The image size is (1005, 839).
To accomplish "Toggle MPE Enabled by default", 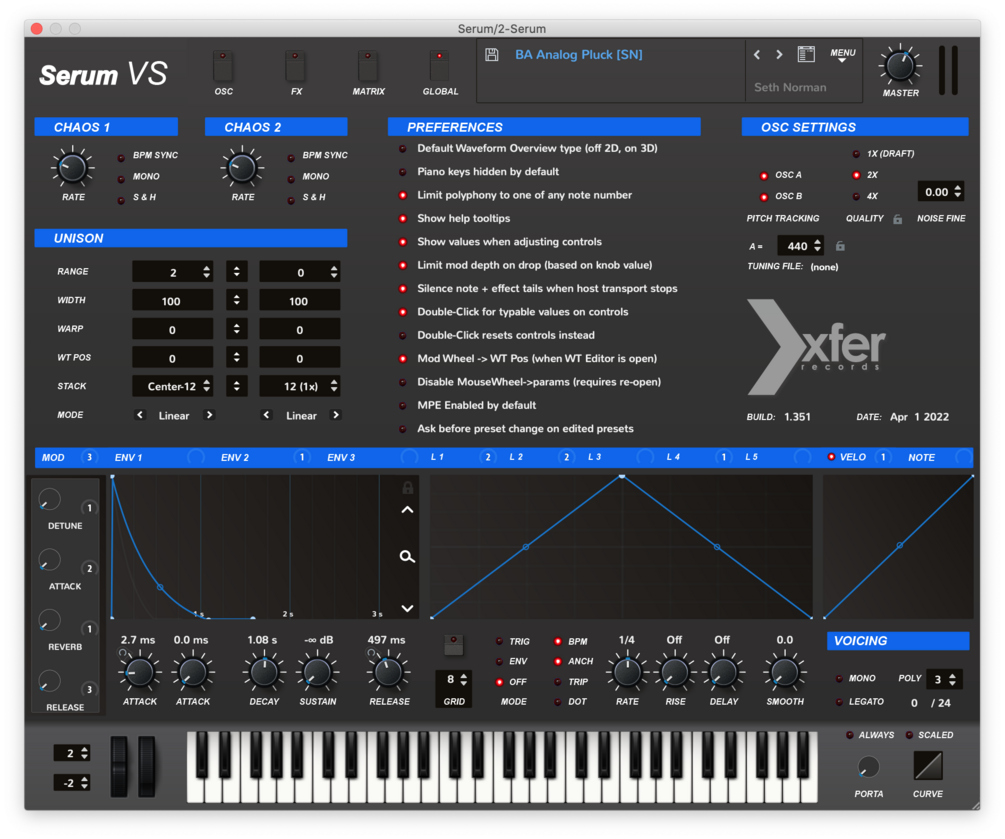I will (x=403, y=406).
